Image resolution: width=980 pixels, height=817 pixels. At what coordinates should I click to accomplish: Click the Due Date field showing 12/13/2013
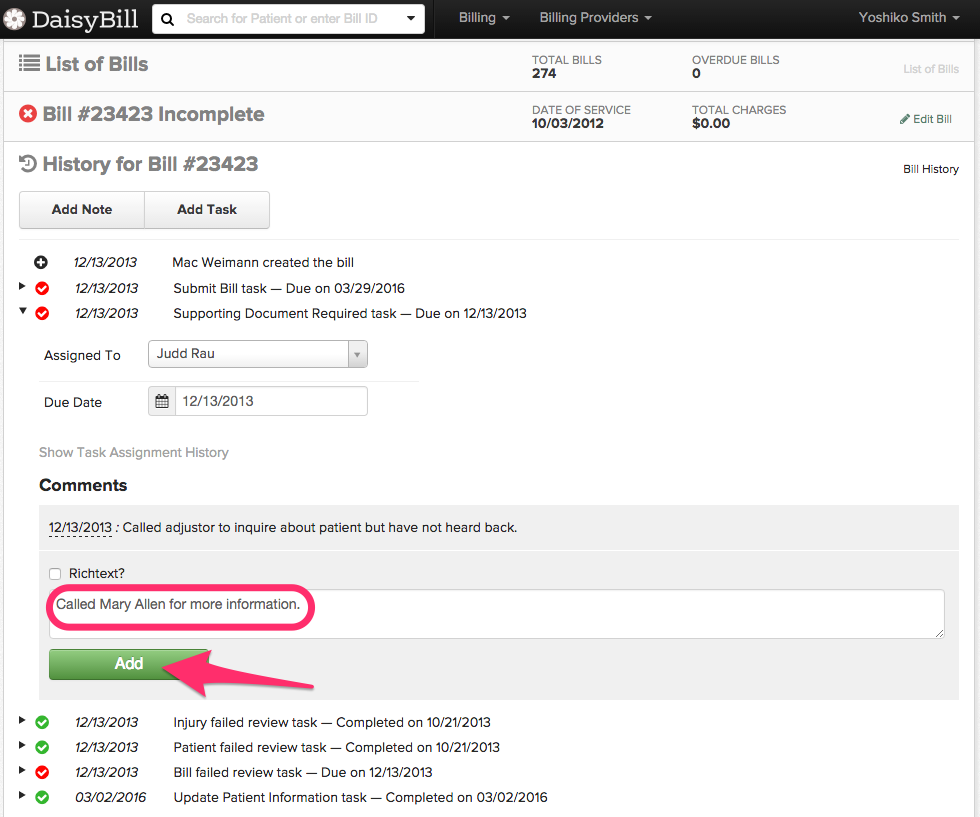(271, 401)
